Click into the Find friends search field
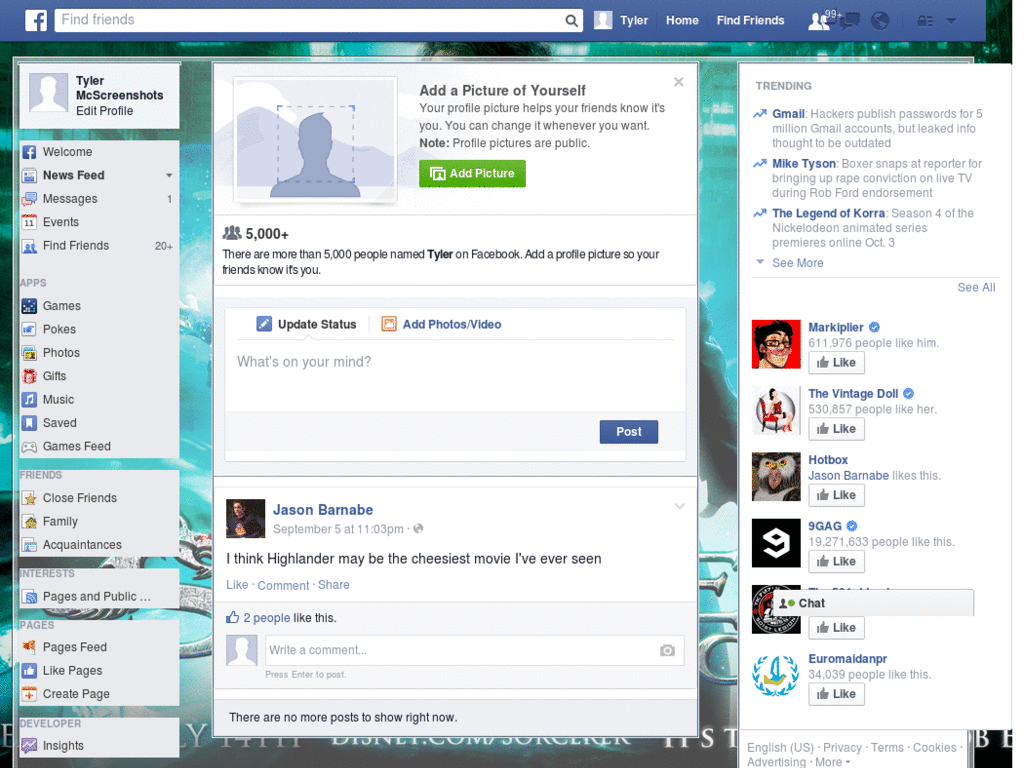 (309, 20)
